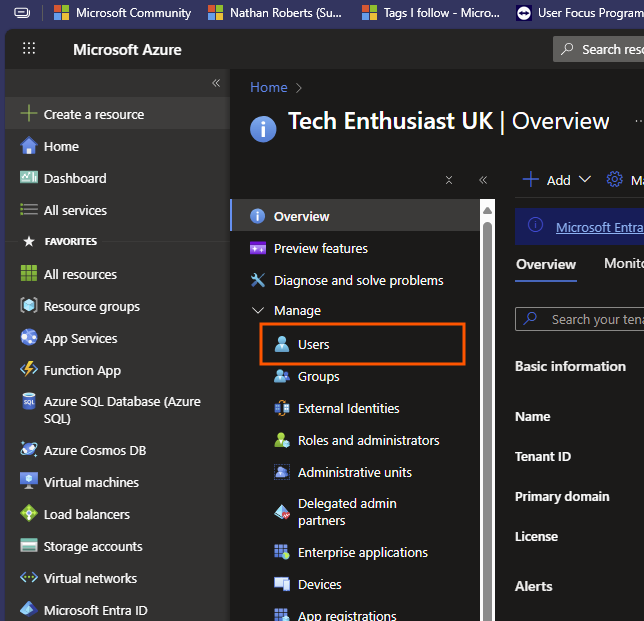
Task: Expand the Add dropdown arrow
Action: (585, 180)
